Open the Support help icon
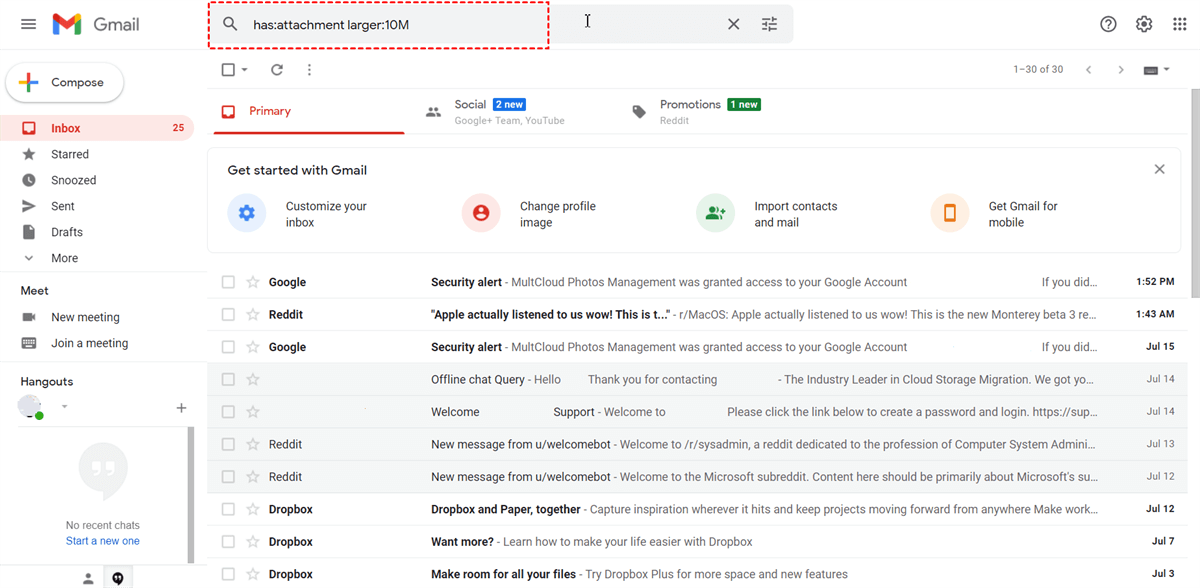Screen dimensions: 1200x588 click(1108, 24)
